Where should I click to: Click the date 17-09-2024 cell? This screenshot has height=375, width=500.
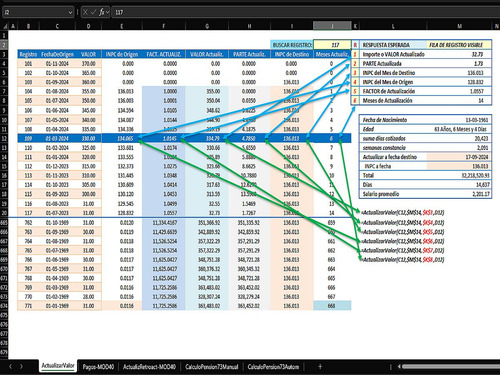tap(459, 157)
